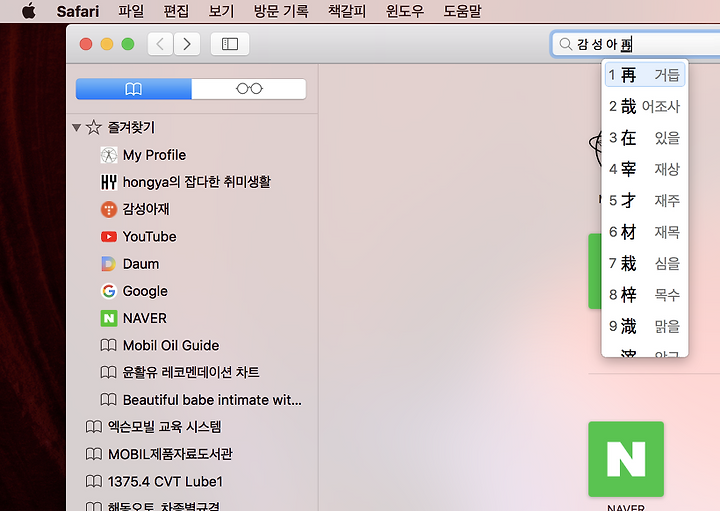Choose hanja candidate 9 渽 맑을
The image size is (720, 511).
click(x=645, y=326)
